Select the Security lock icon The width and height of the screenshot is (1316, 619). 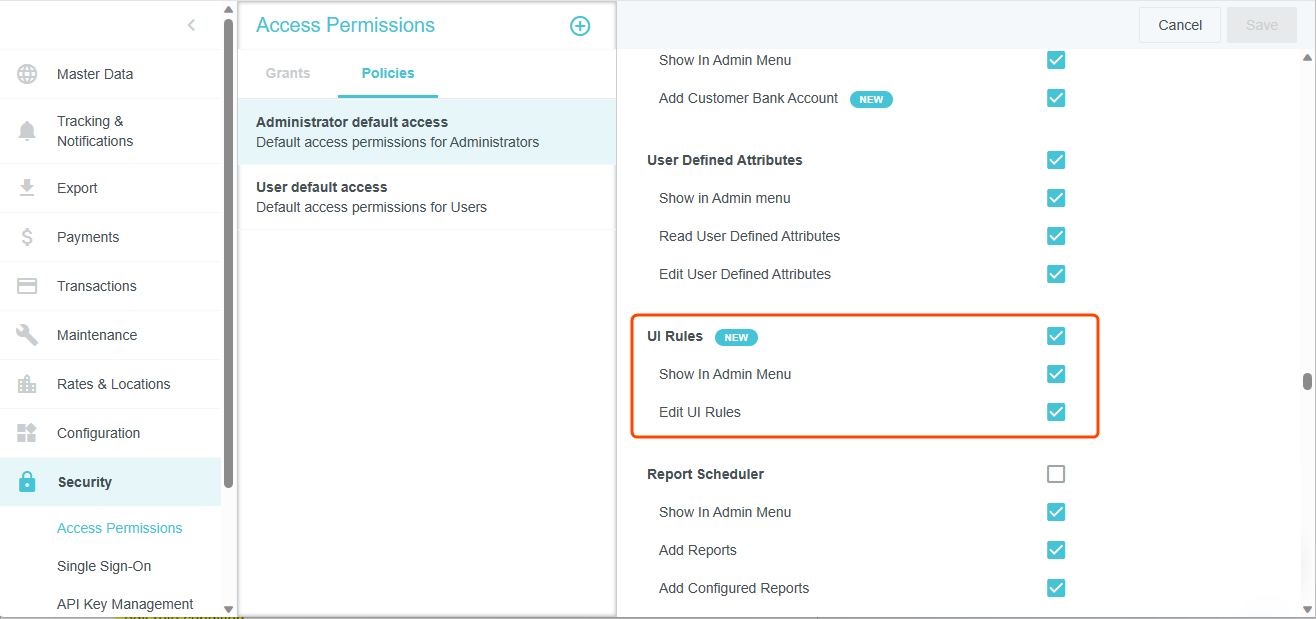26,481
